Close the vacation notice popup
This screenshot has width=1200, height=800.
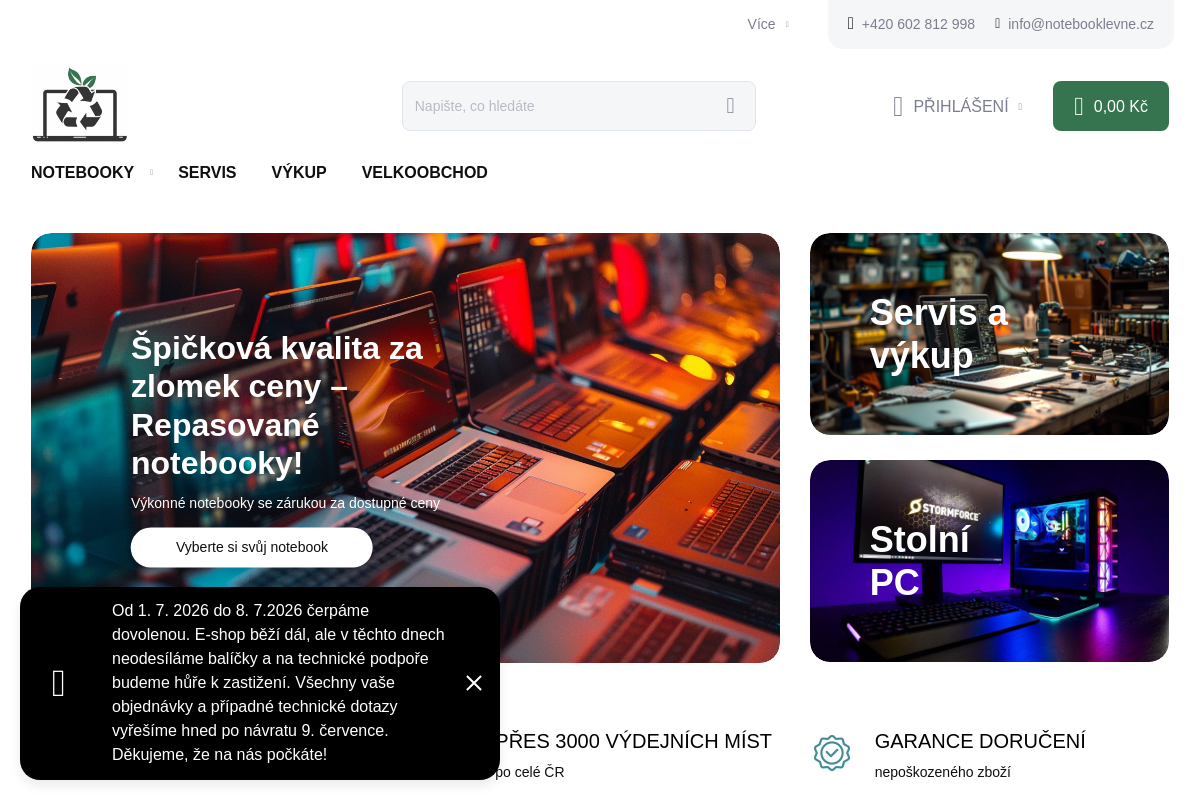[x=474, y=683]
